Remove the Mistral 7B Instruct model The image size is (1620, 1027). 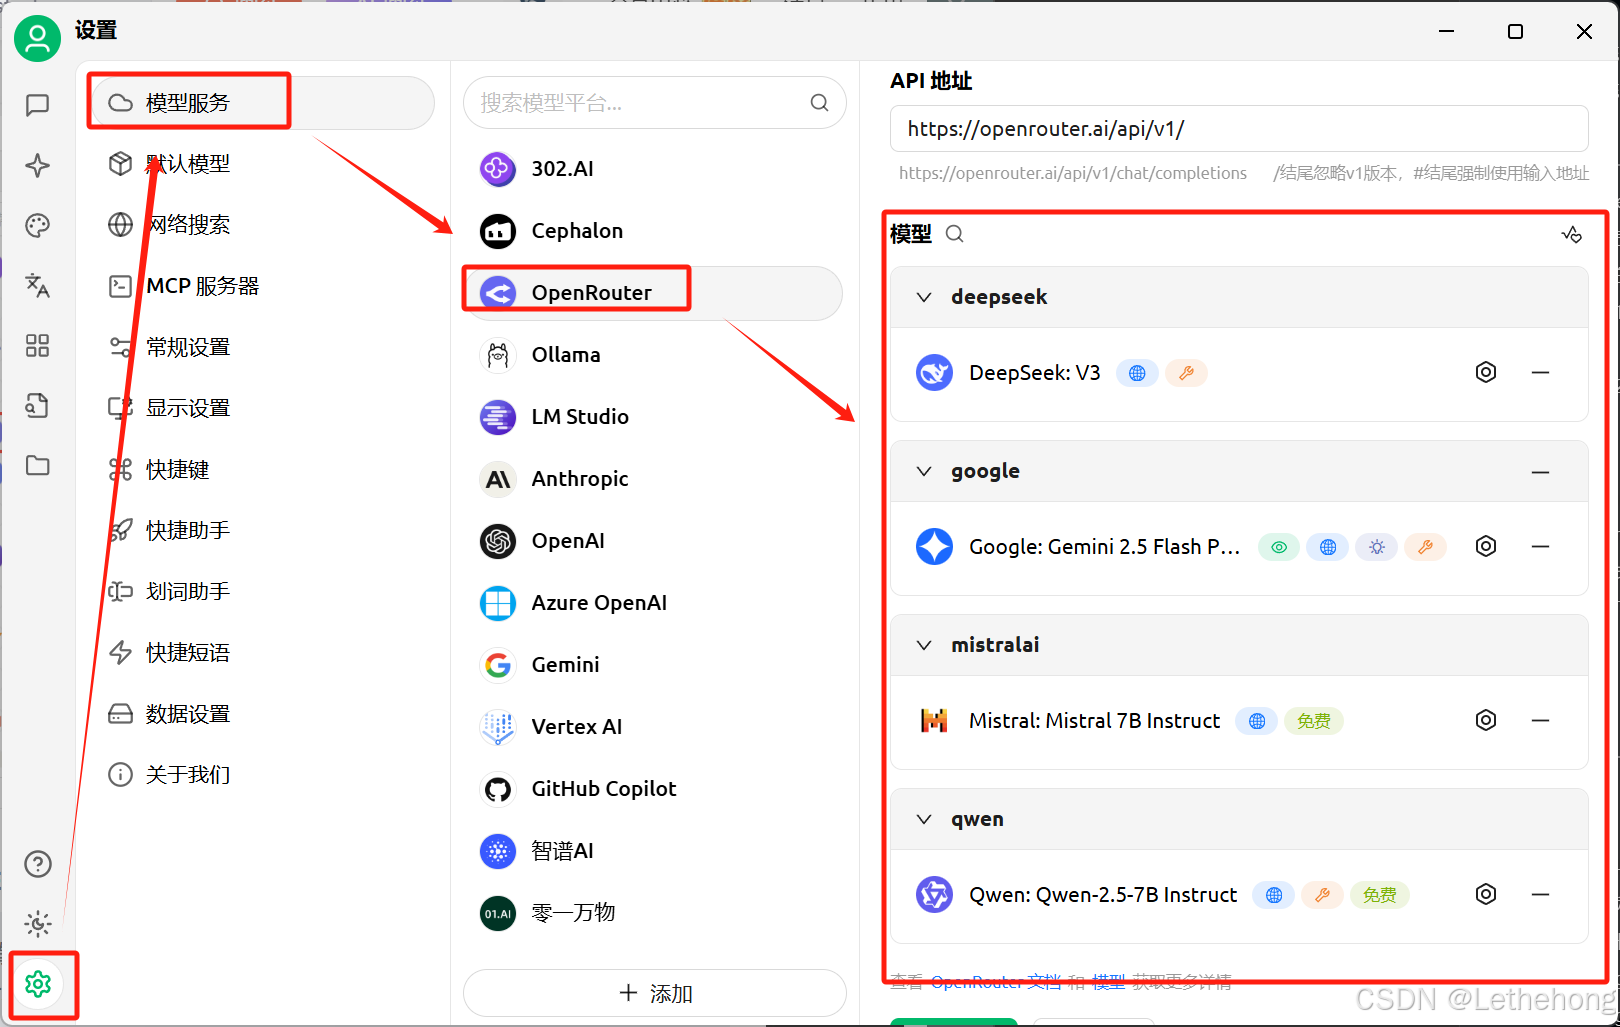coord(1540,720)
